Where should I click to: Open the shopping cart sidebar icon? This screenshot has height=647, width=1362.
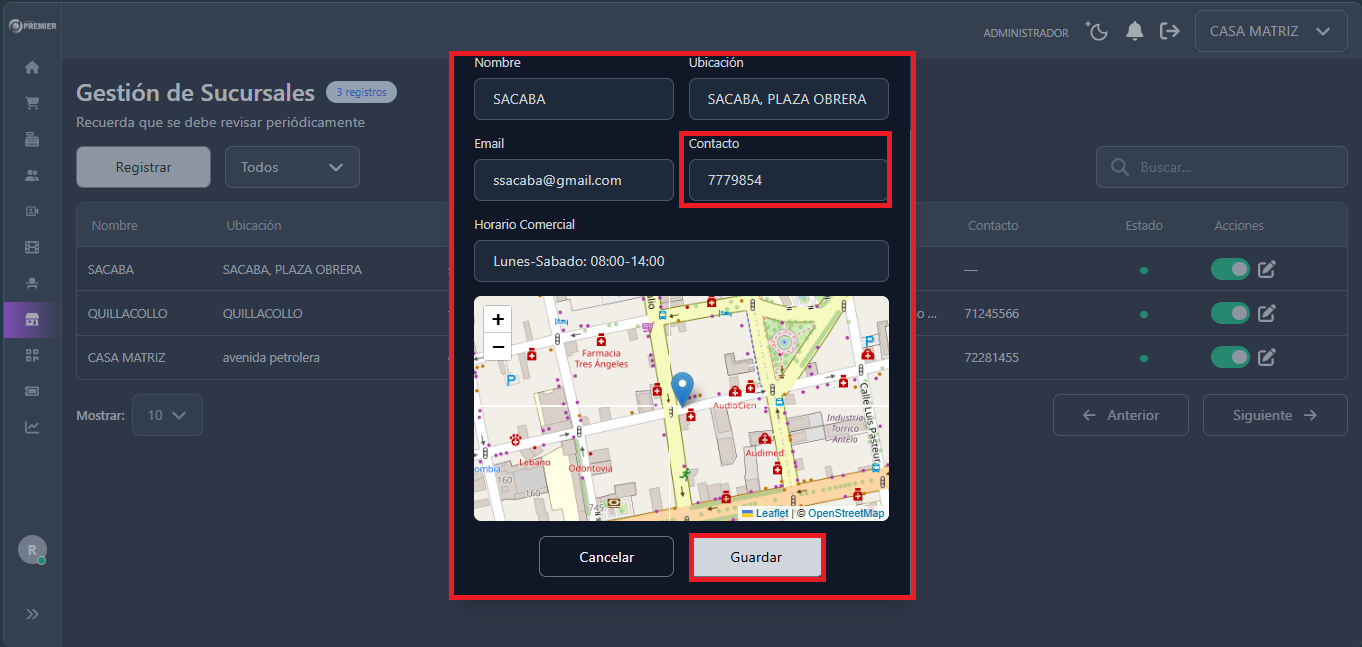[x=32, y=103]
